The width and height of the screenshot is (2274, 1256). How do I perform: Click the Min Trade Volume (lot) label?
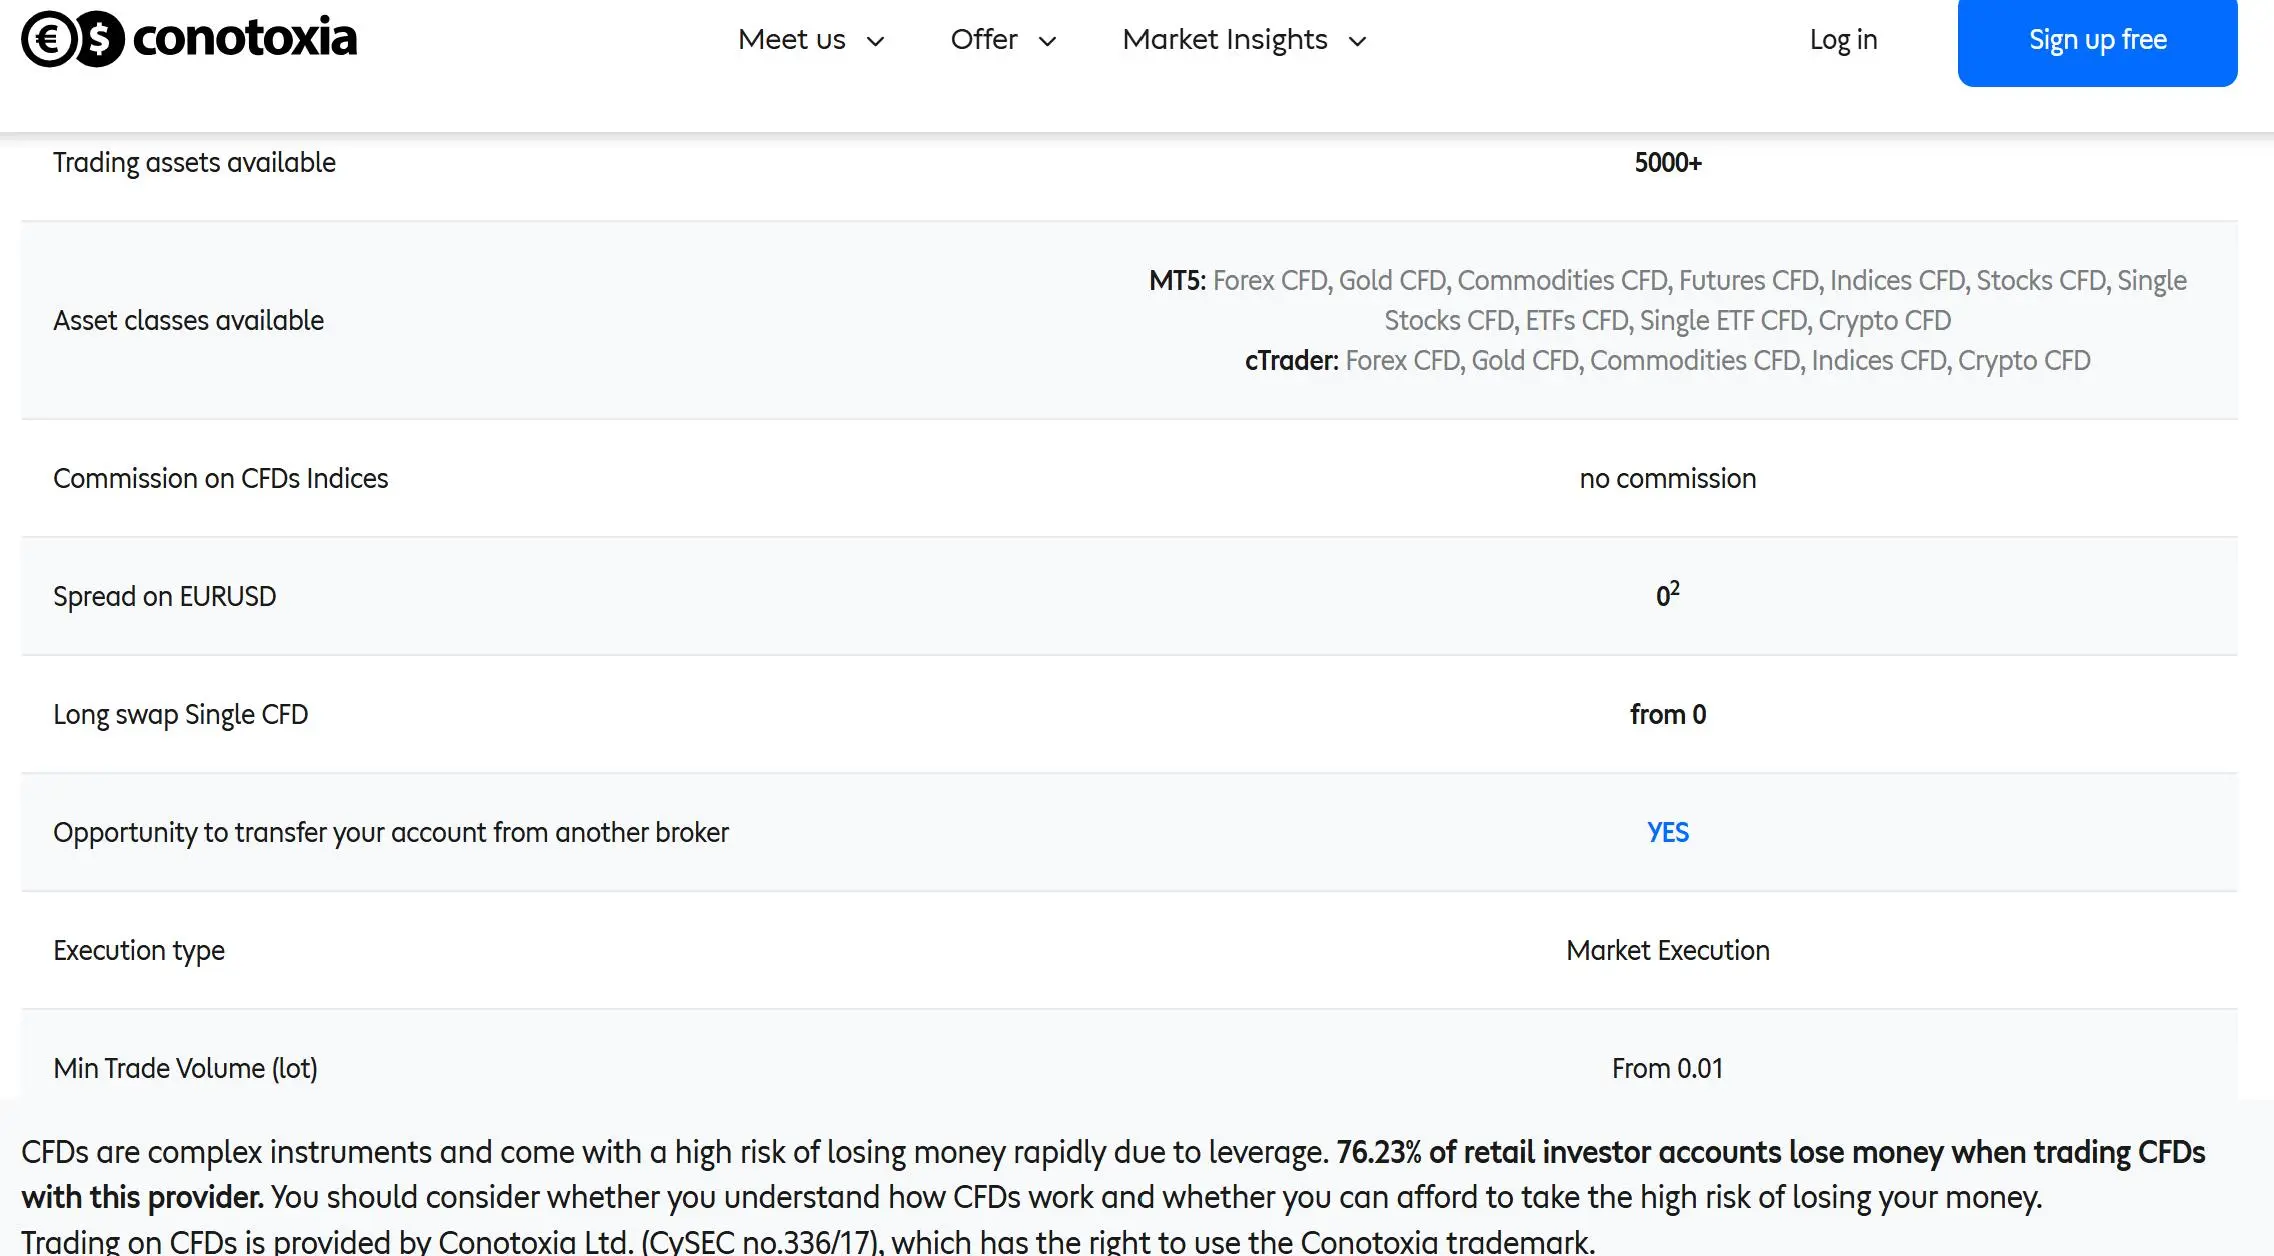pyautogui.click(x=185, y=1068)
